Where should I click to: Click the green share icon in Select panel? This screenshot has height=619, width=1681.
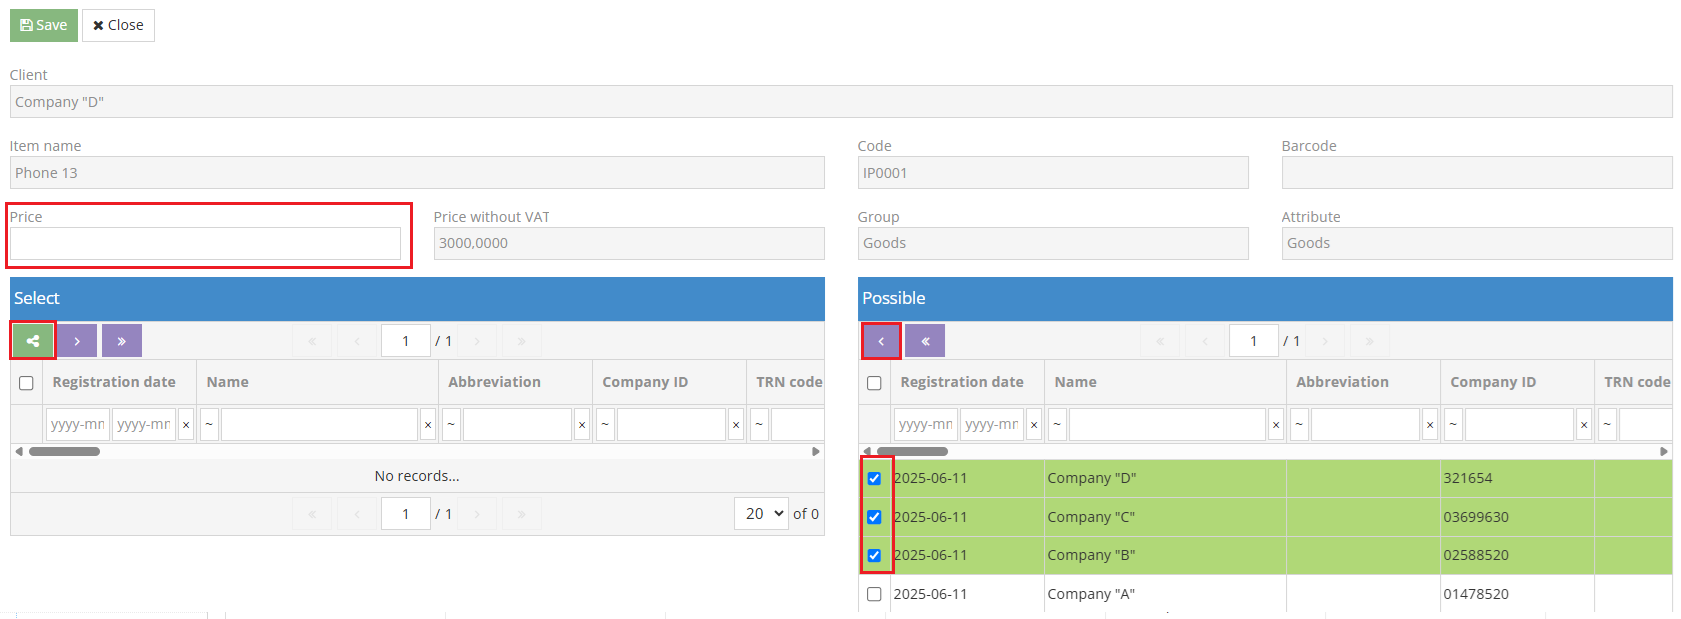33,341
